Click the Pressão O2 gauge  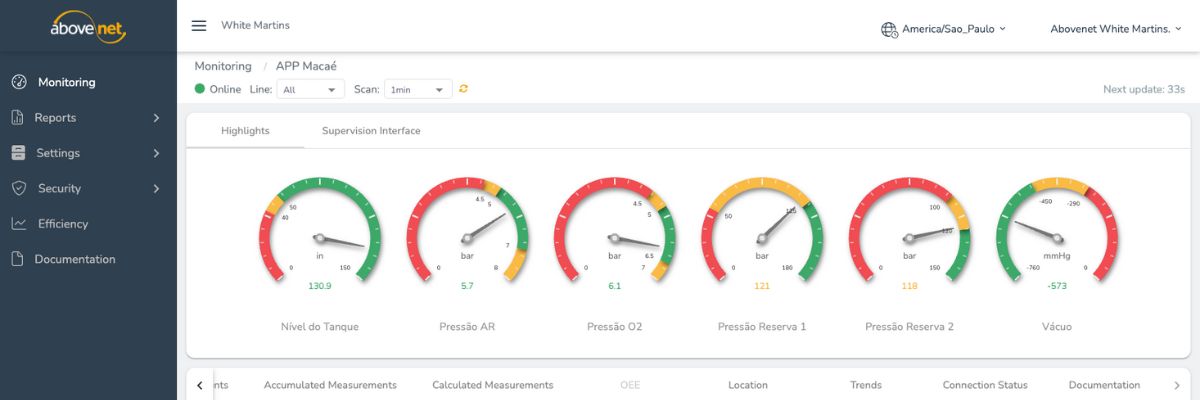click(614, 230)
